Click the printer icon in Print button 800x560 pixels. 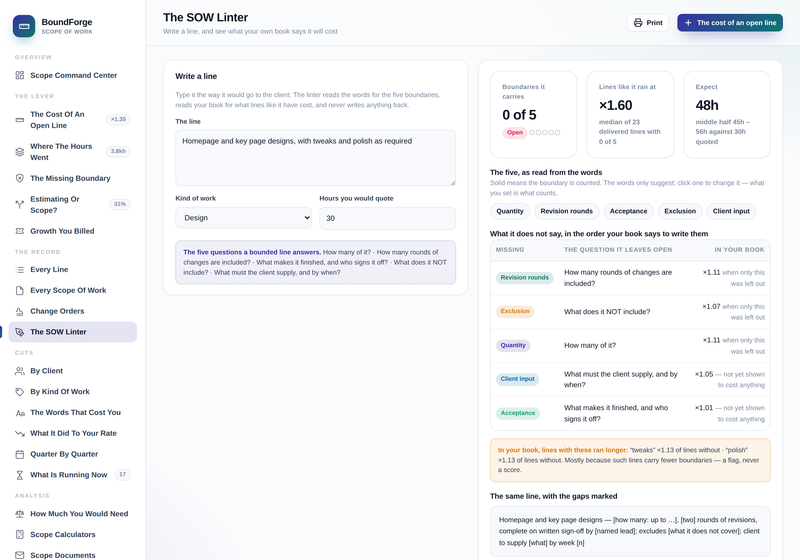tap(638, 22)
